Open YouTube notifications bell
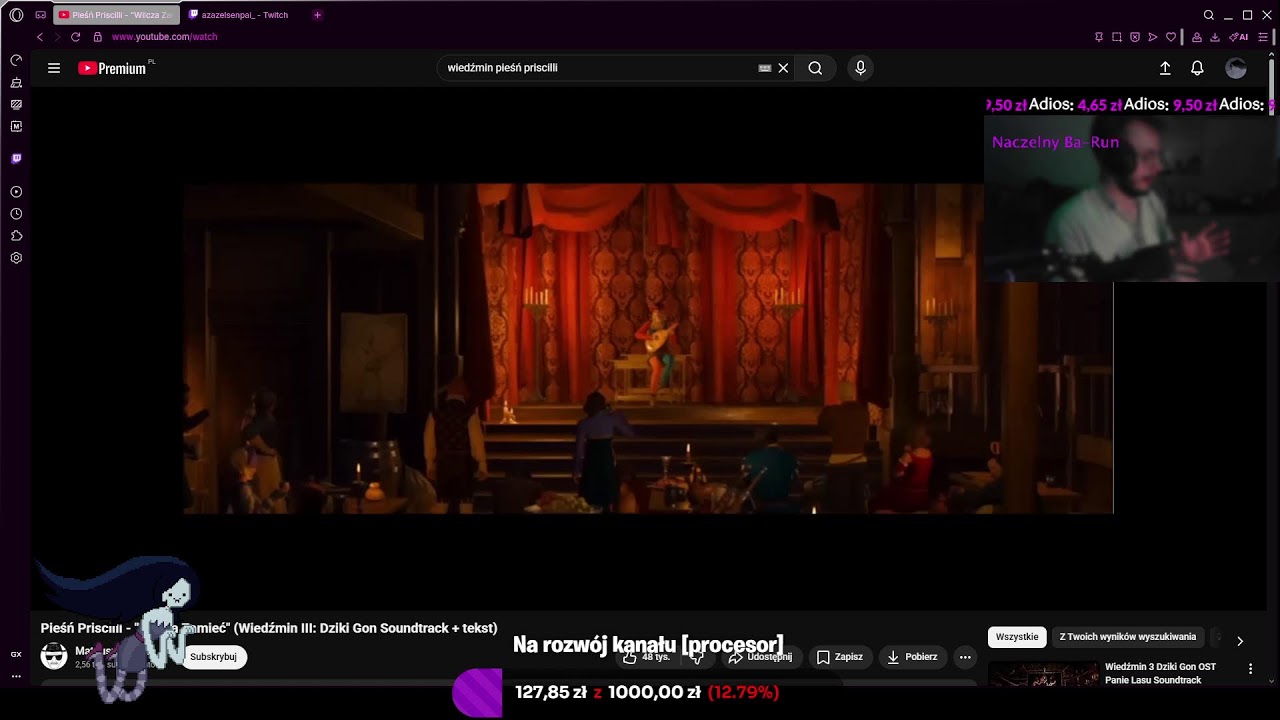The height and width of the screenshot is (720, 1280). click(x=1197, y=68)
